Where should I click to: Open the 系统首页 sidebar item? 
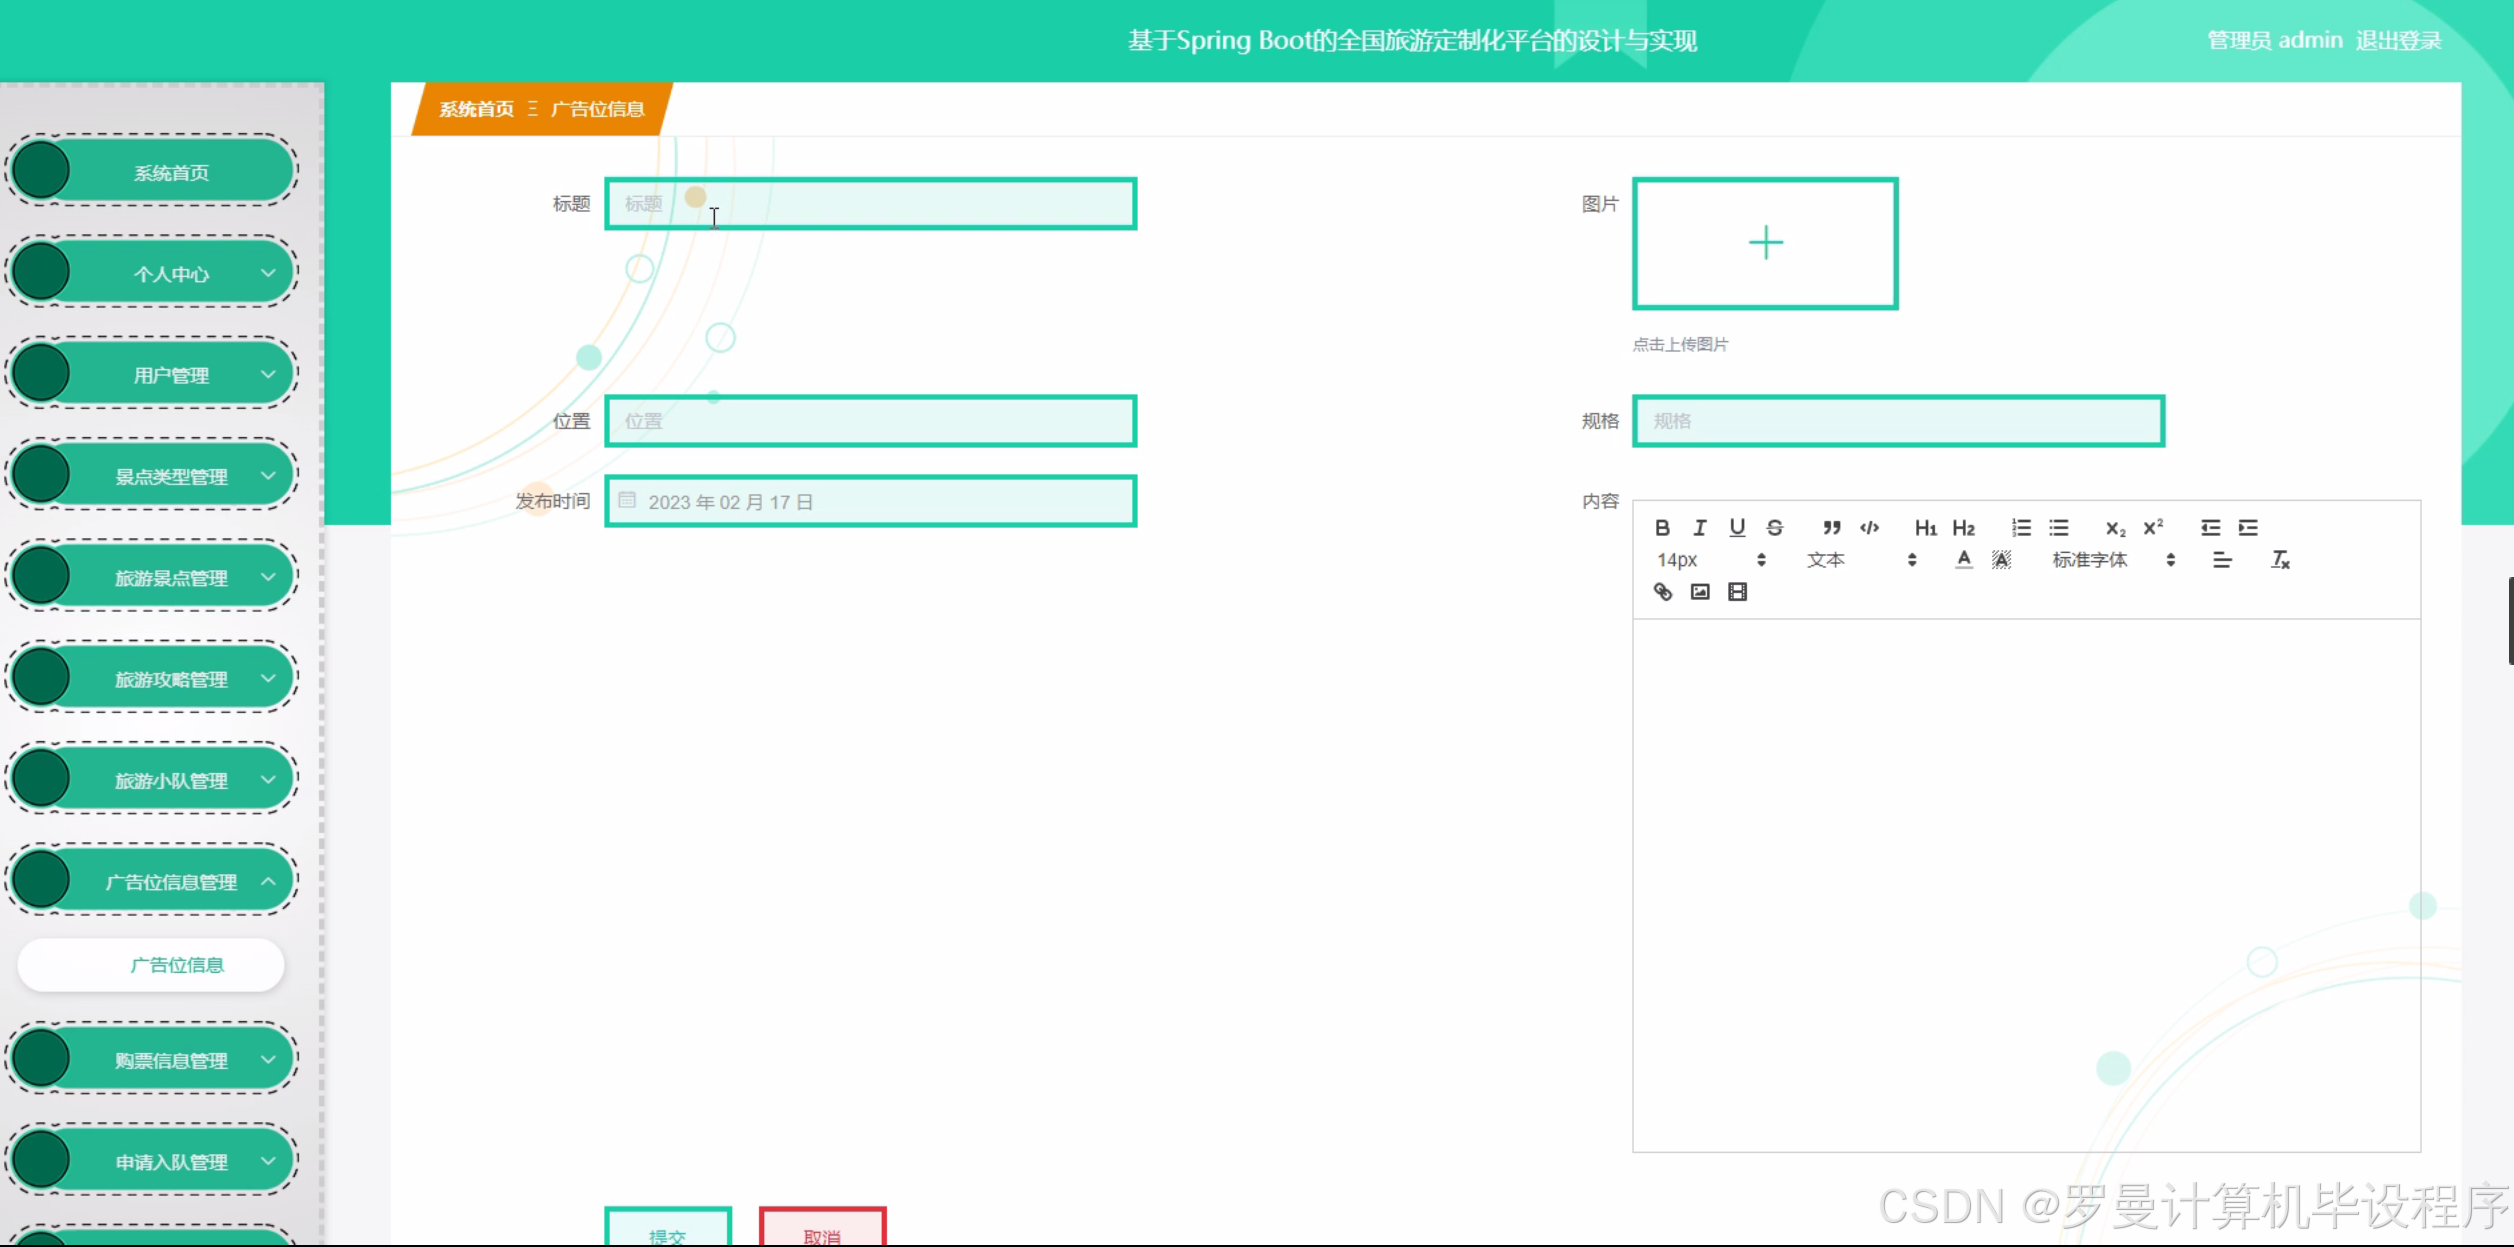(x=152, y=171)
